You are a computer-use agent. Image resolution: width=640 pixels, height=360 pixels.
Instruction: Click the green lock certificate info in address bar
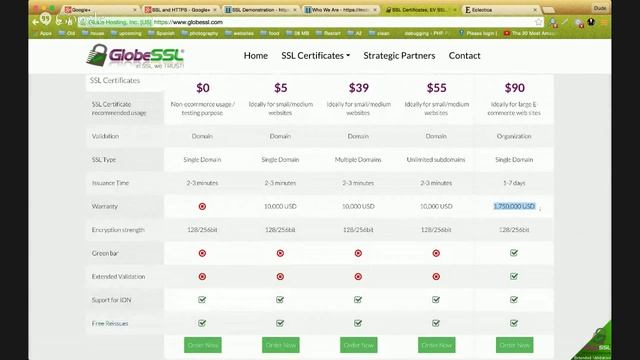(115, 22)
